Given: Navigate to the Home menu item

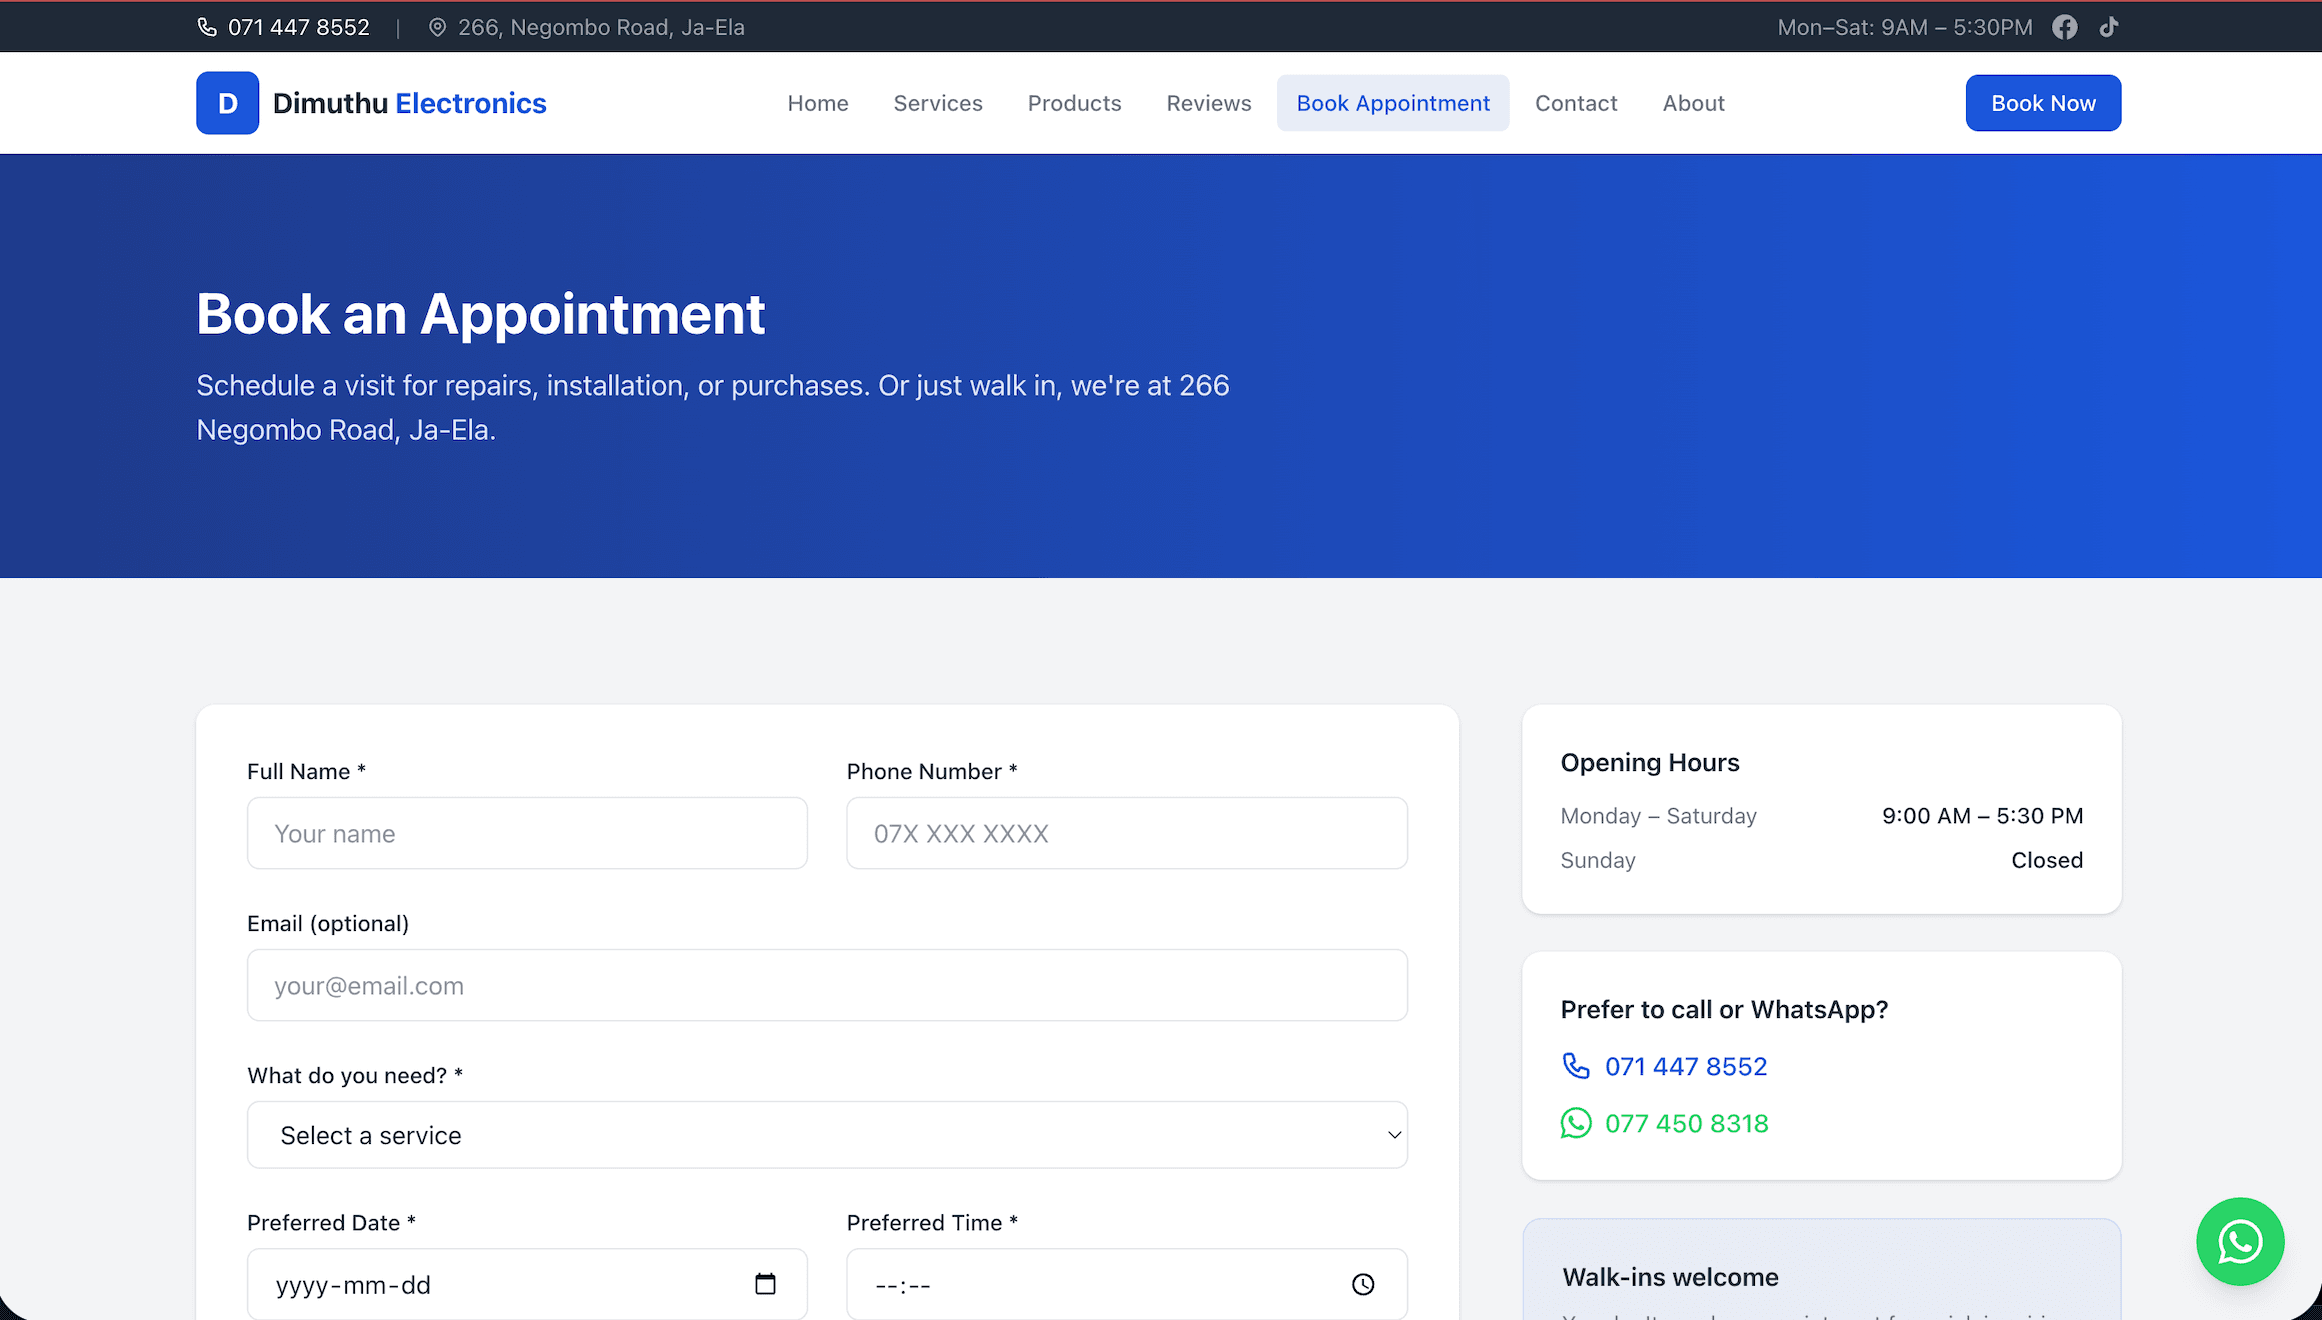Looking at the screenshot, I should tap(817, 102).
